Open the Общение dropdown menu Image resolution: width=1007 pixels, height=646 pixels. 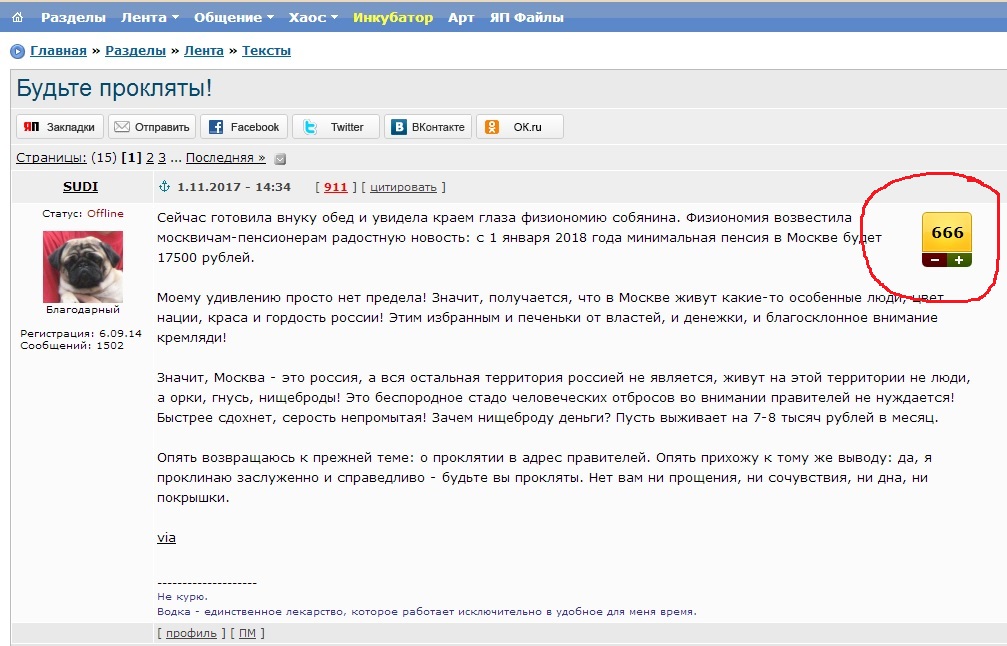(x=234, y=17)
